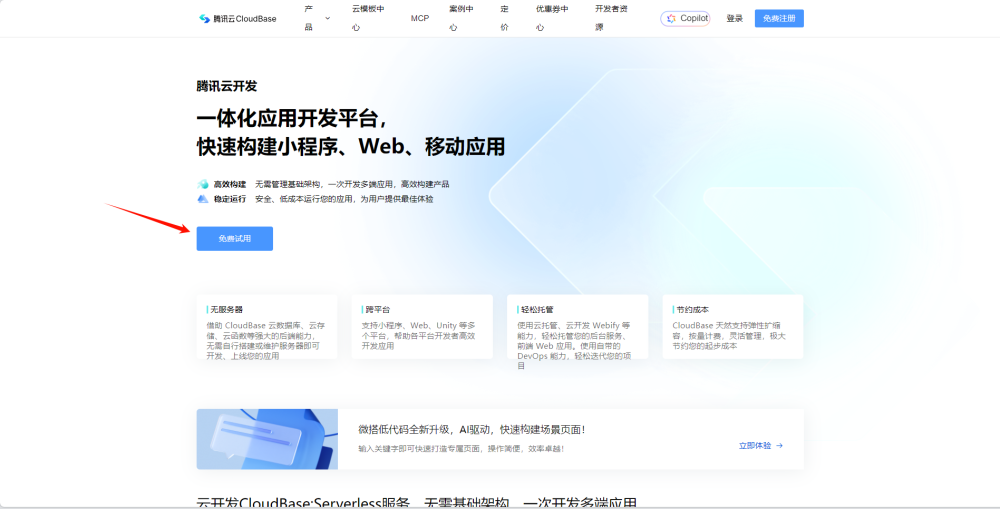Open 优惠券中心 in the navigation

(552, 18)
